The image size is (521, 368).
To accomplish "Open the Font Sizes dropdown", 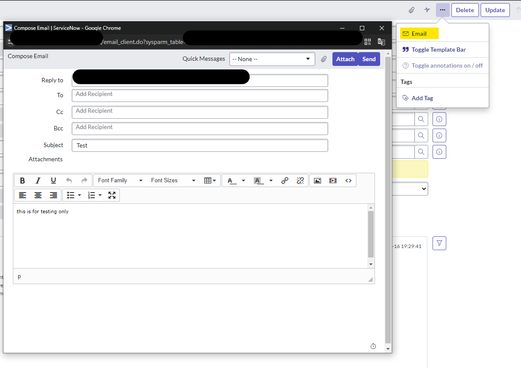I will pos(173,180).
